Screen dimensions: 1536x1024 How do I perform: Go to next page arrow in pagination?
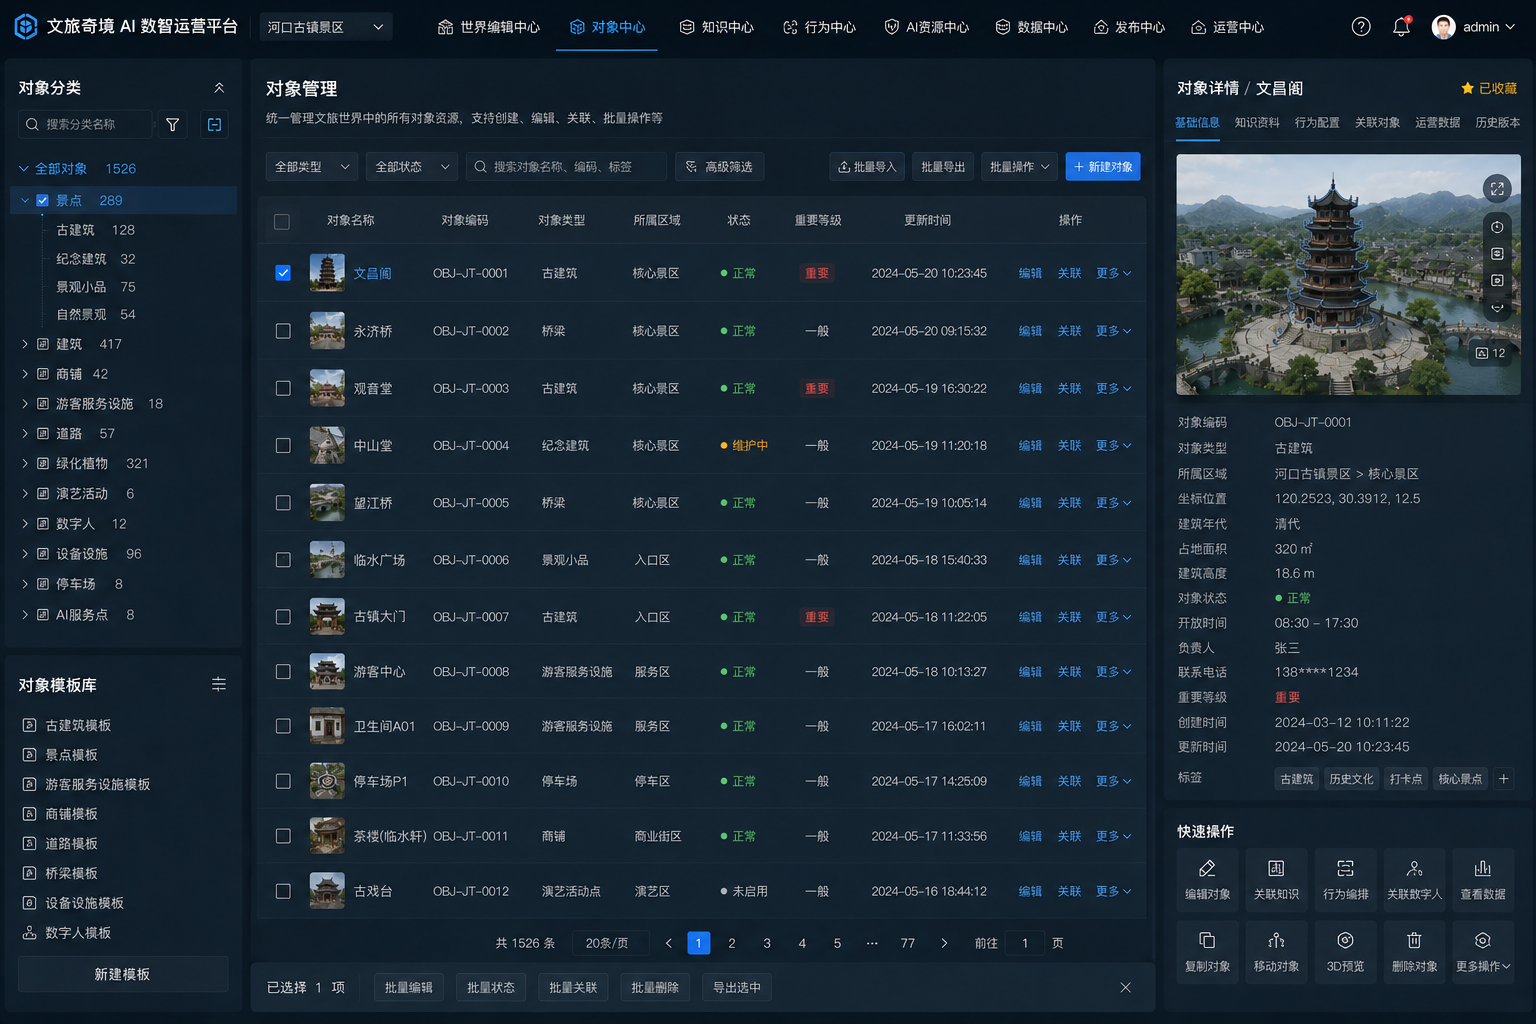[943, 943]
